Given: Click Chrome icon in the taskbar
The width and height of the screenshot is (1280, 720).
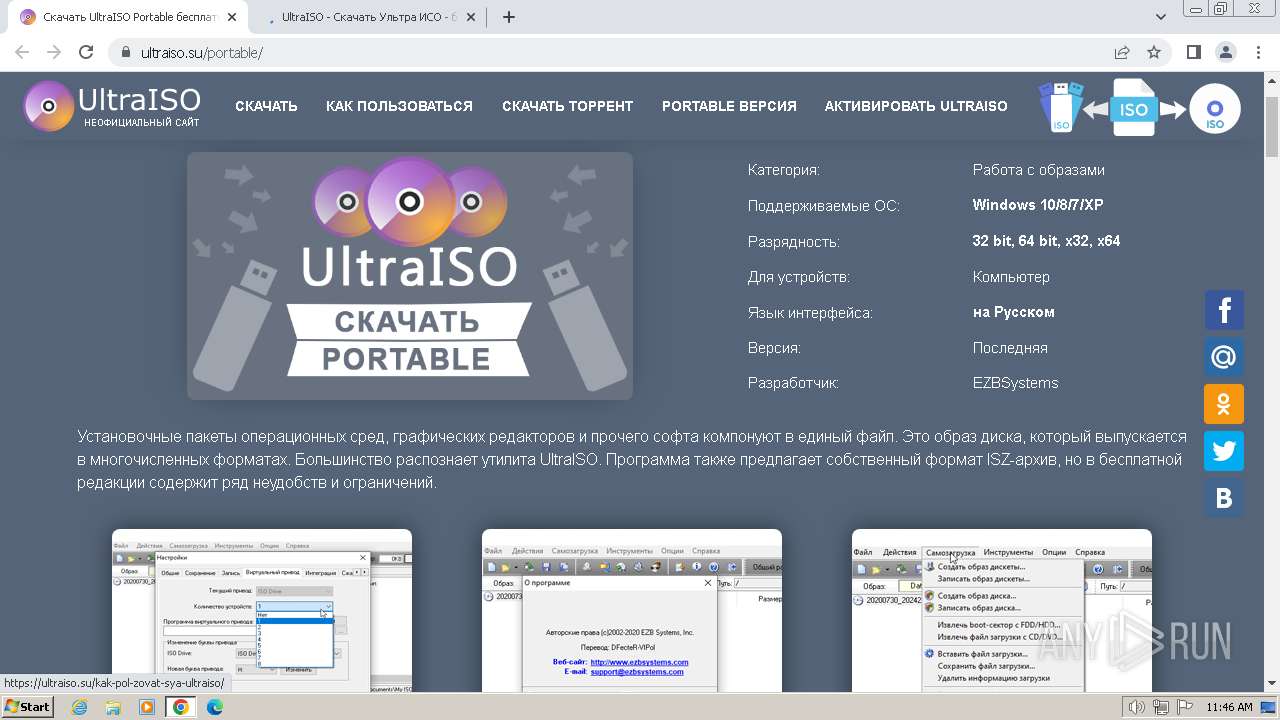Looking at the screenshot, I should click(180, 707).
